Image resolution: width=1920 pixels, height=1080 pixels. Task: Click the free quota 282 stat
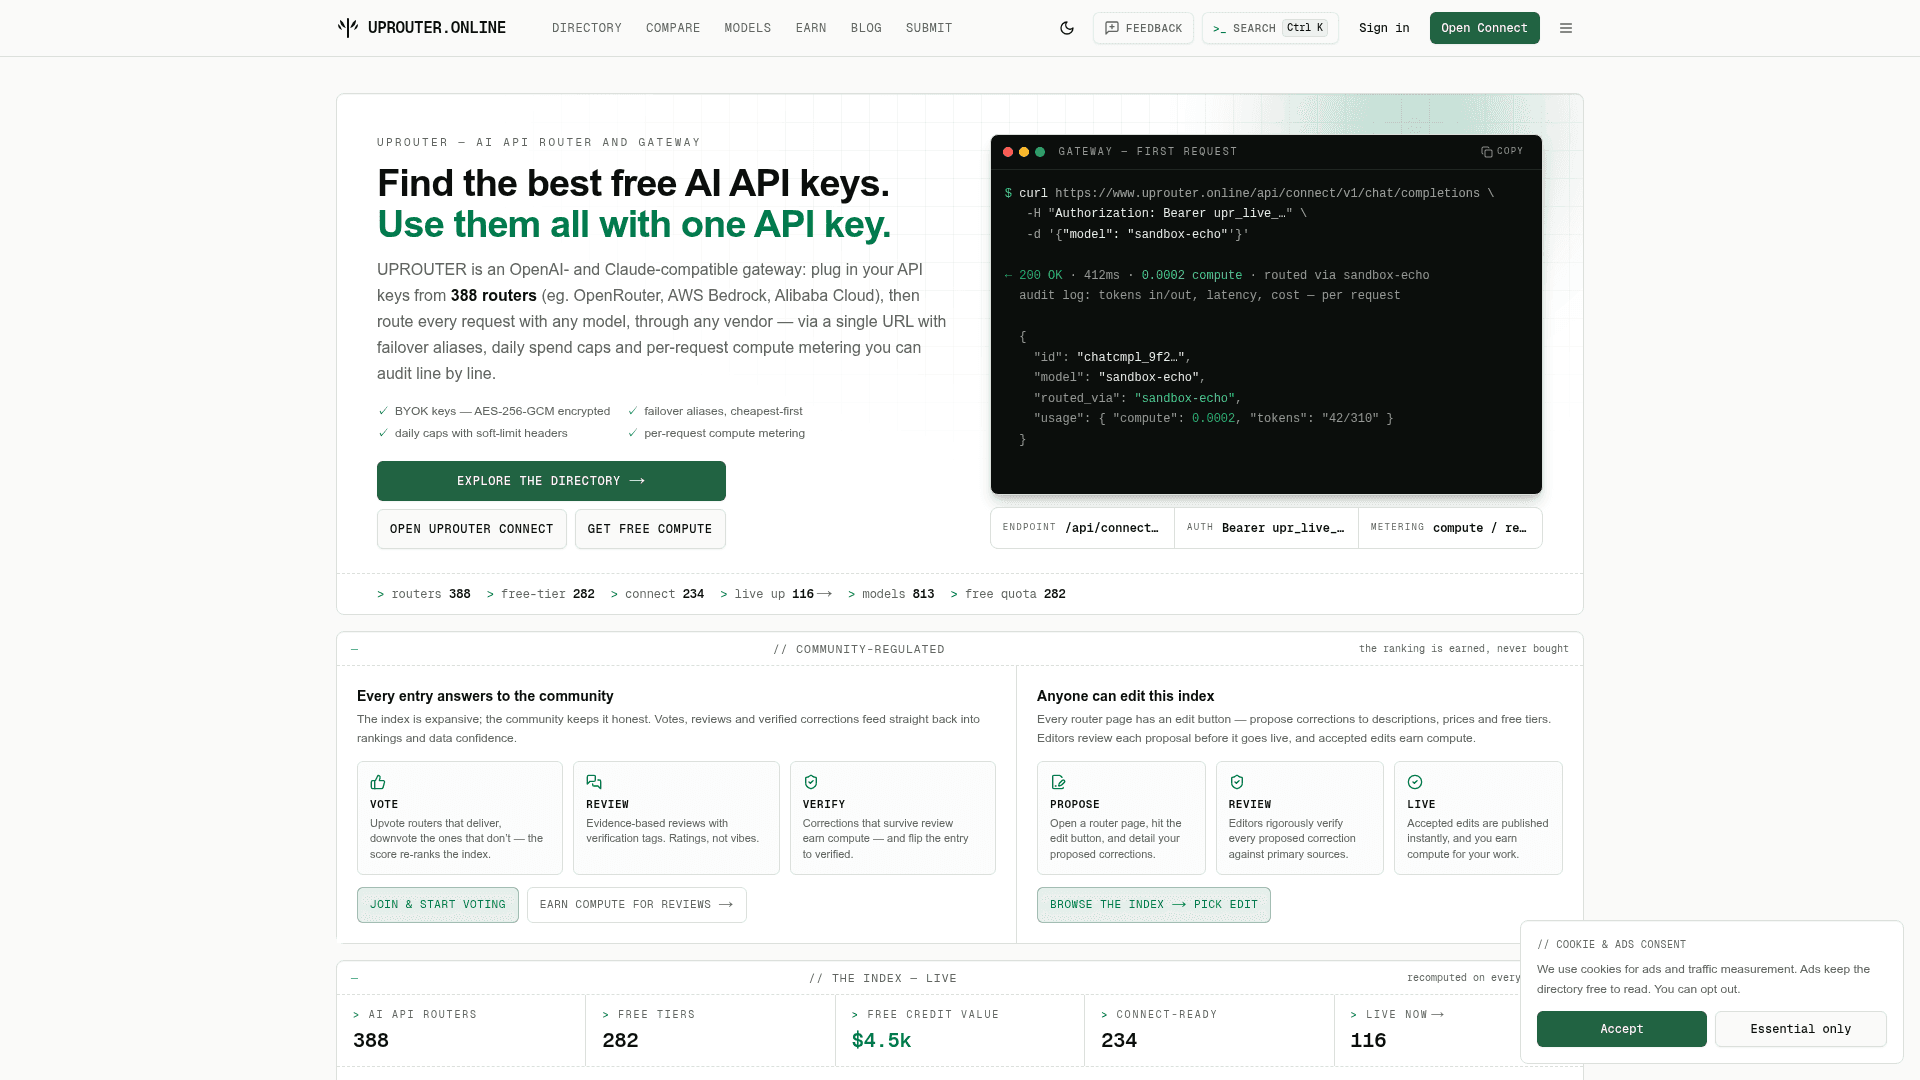click(1008, 594)
